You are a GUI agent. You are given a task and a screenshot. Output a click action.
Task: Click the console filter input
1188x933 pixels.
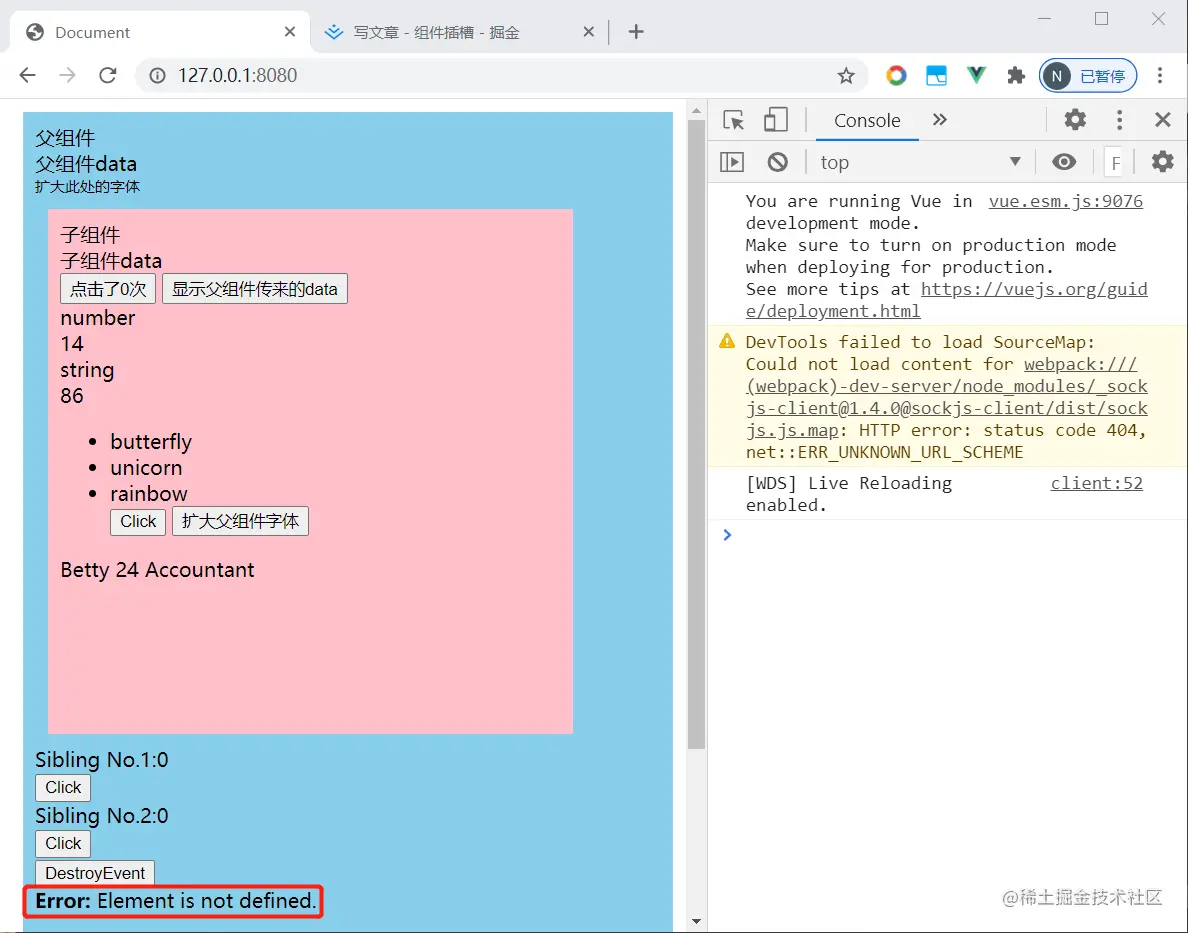pyautogui.click(x=1115, y=162)
